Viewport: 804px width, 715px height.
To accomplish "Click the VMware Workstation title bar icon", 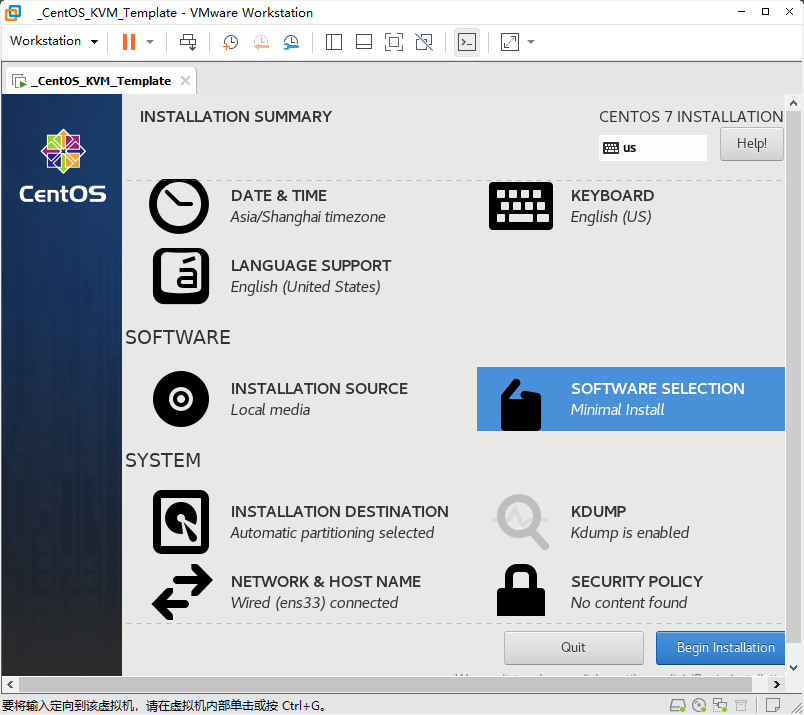I will pos(13,12).
